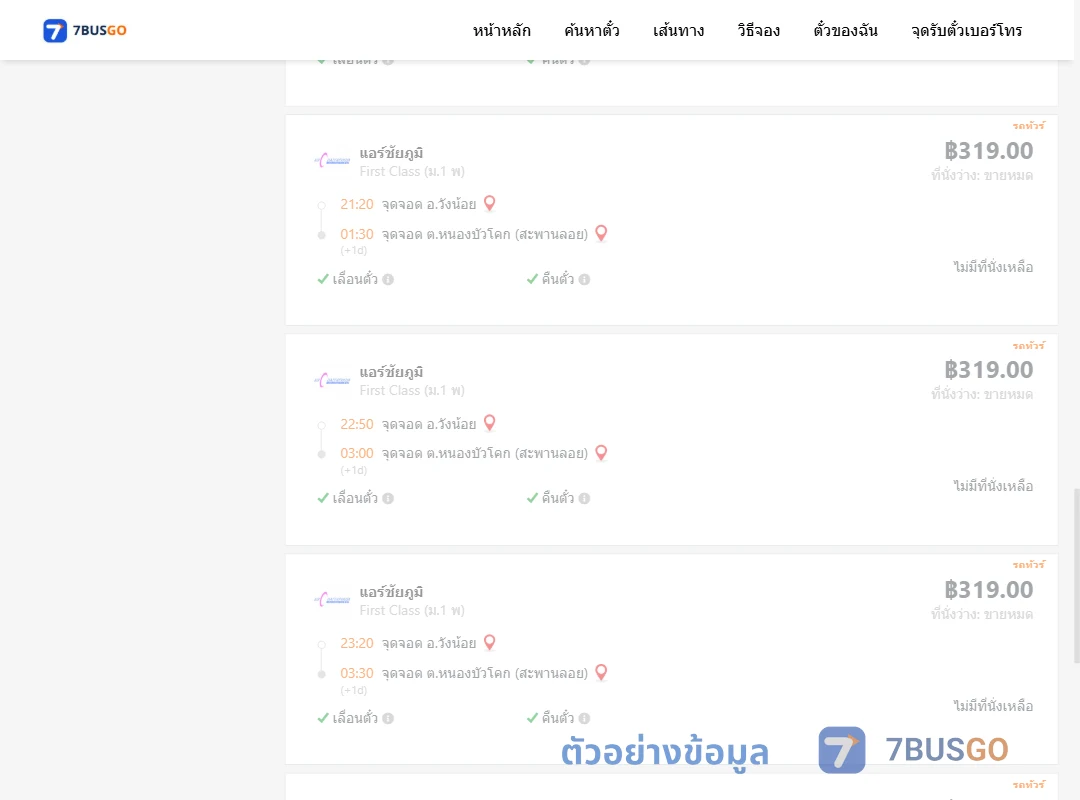Click arrival time 03:30
The image size is (1080, 800).
(x=357, y=673)
